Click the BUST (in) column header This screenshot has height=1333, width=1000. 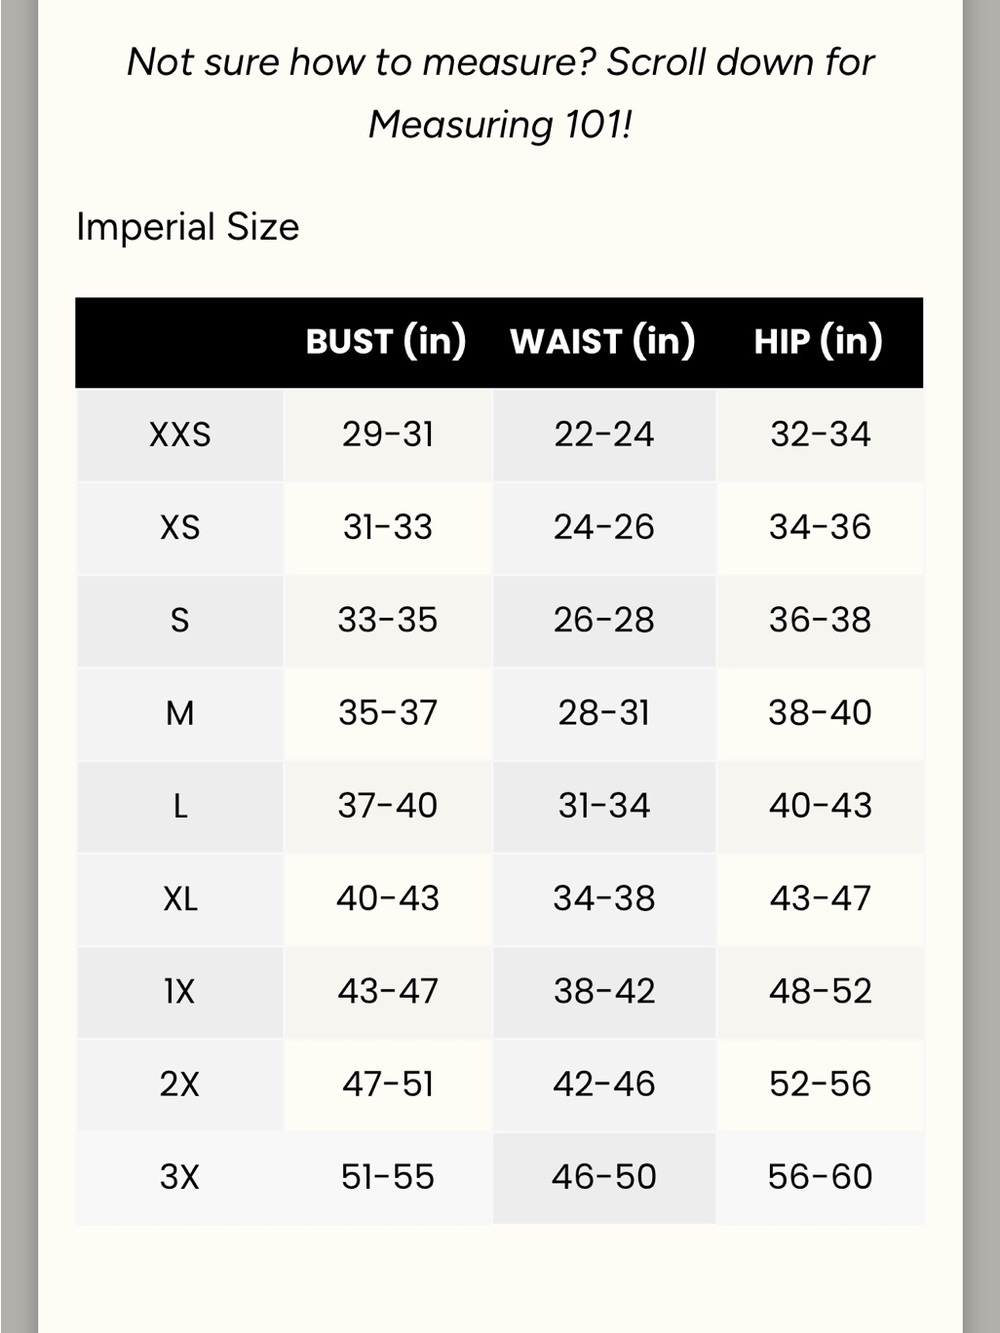pos(386,342)
